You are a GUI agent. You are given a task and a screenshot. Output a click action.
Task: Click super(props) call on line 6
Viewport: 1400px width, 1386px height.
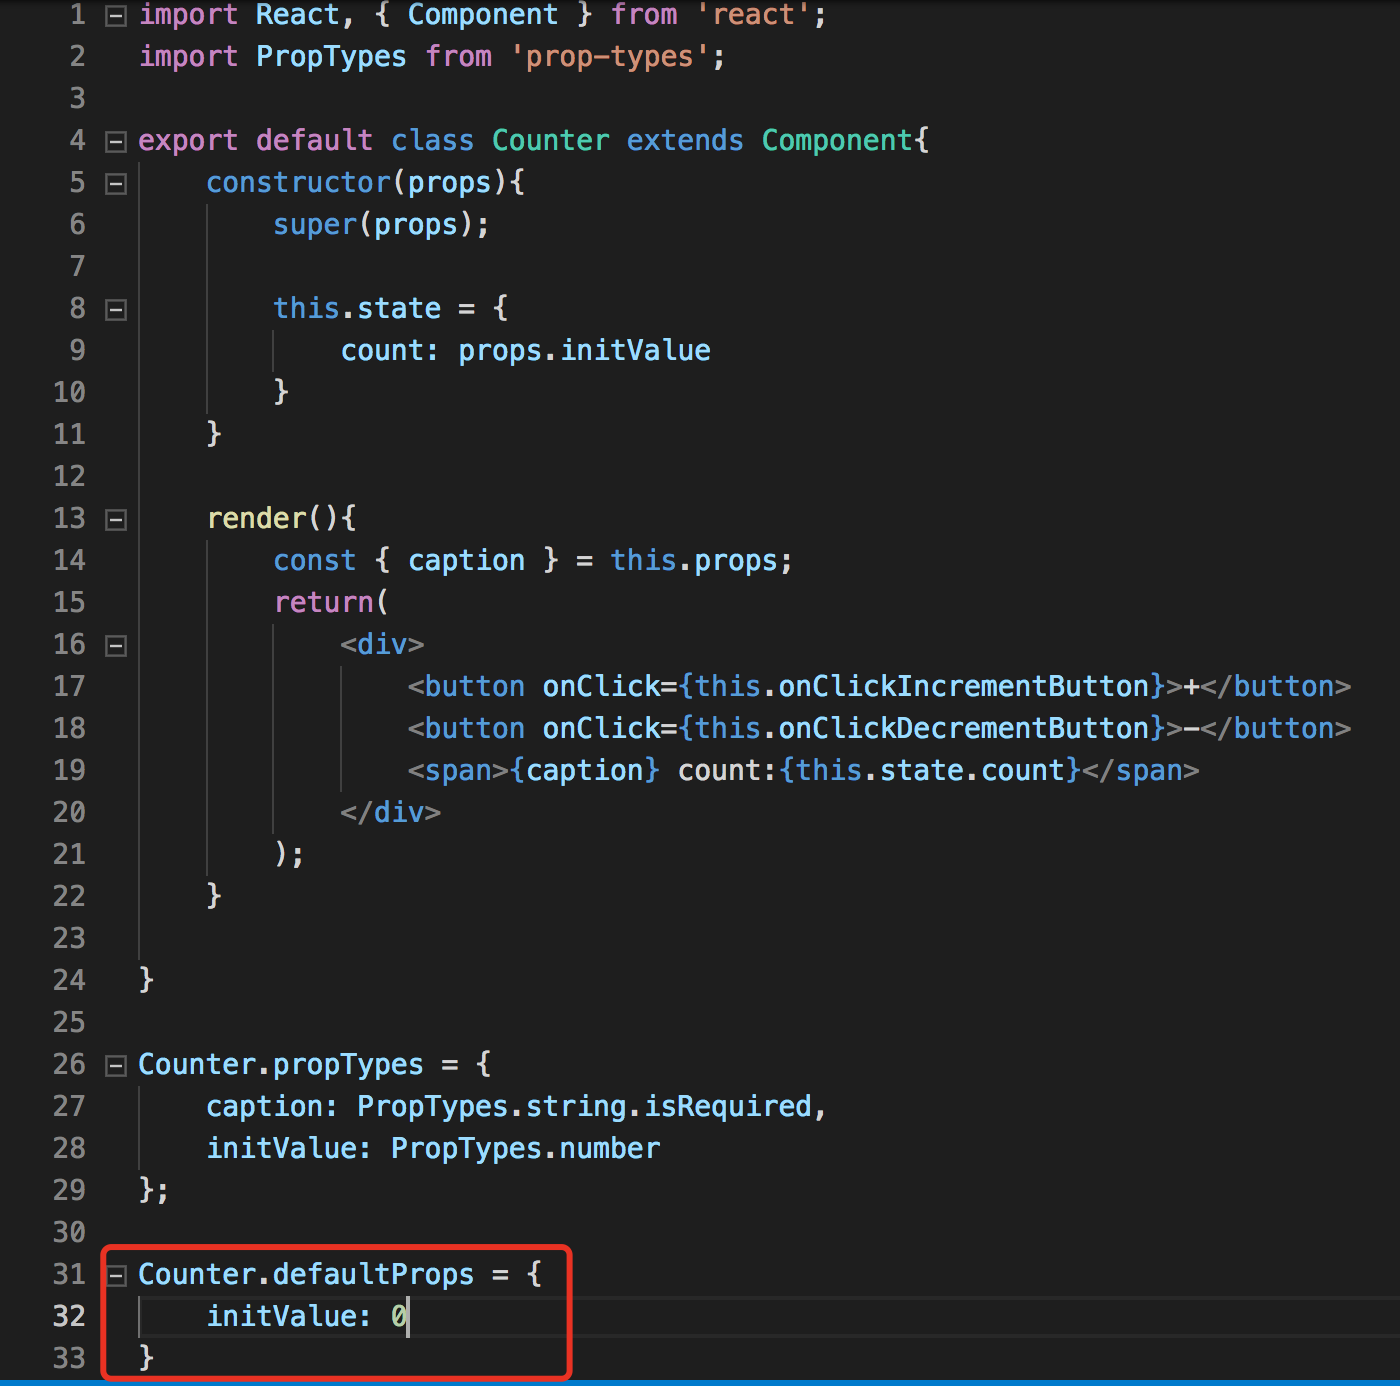pyautogui.click(x=373, y=224)
